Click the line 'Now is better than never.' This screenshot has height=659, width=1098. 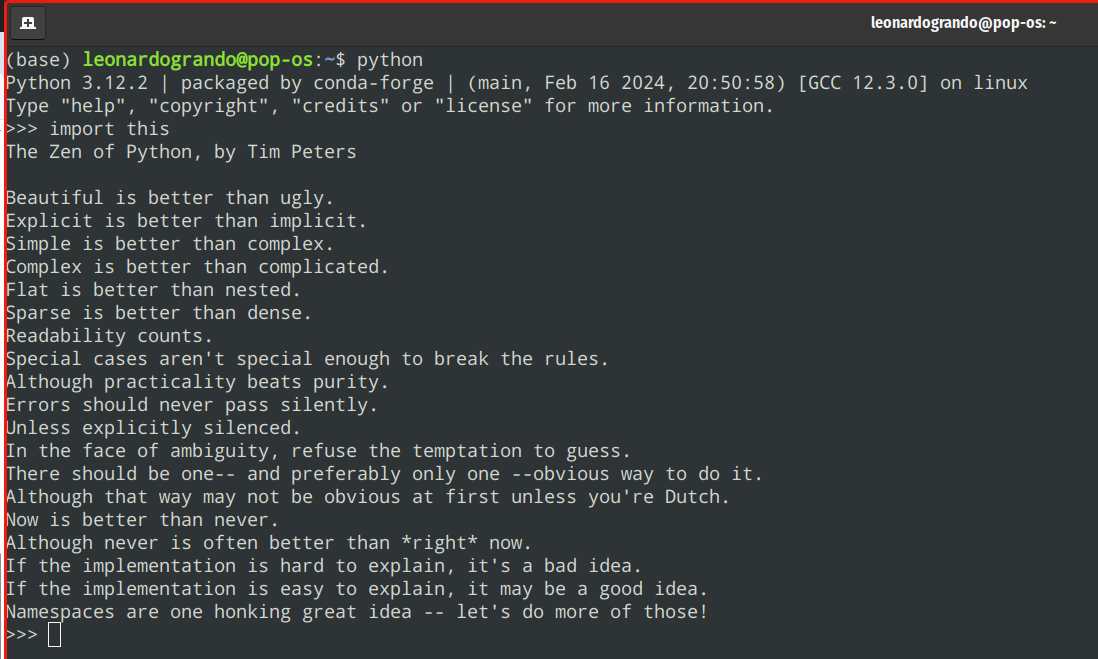coord(143,520)
